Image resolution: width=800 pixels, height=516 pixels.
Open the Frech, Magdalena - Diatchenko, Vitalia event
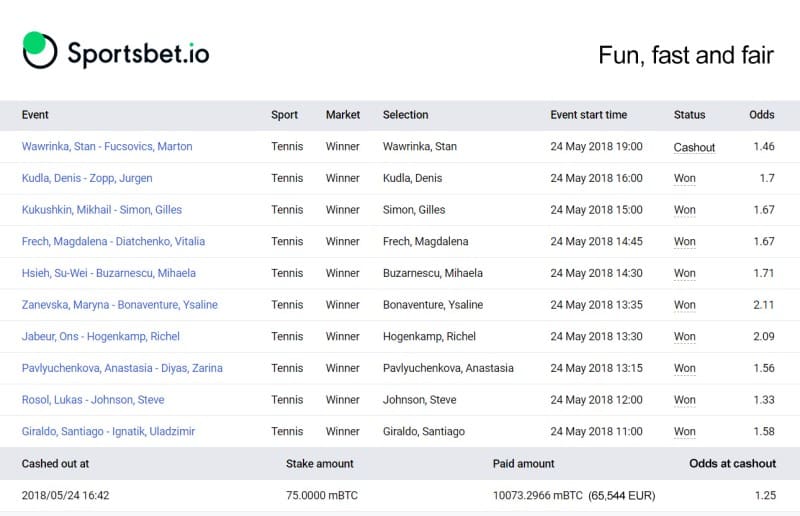[113, 241]
